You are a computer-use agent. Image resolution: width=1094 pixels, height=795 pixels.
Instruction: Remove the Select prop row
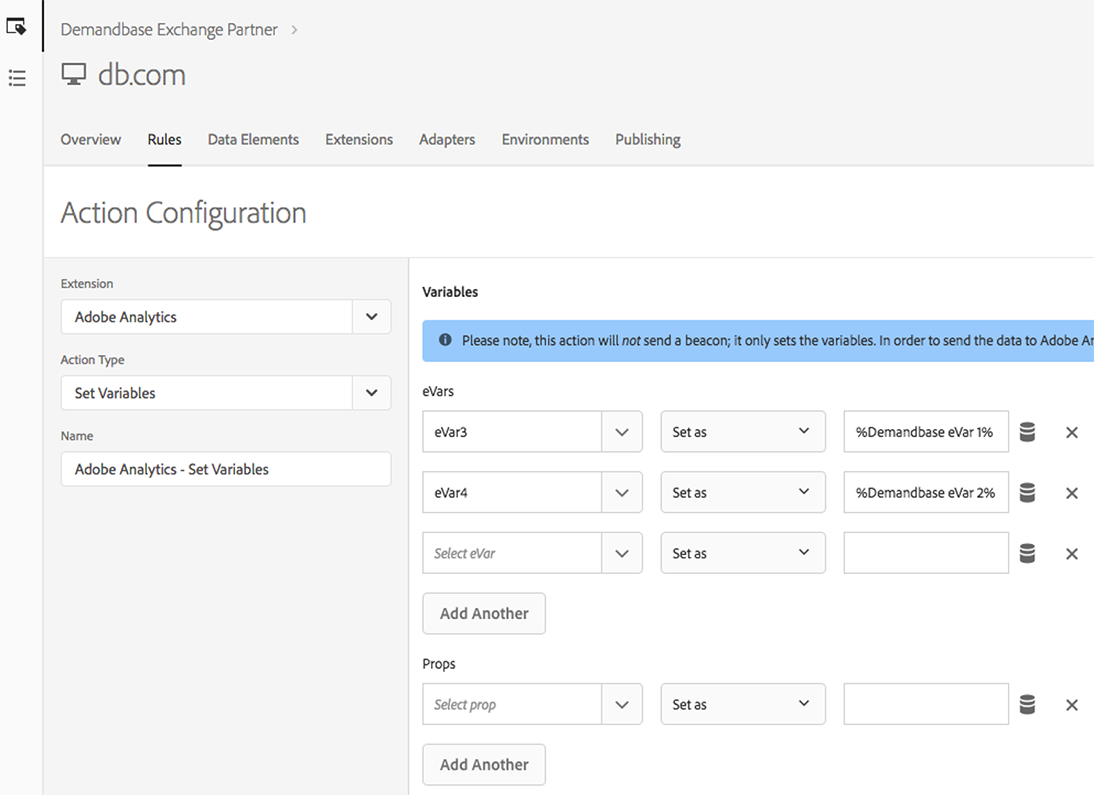pyautogui.click(x=1072, y=705)
